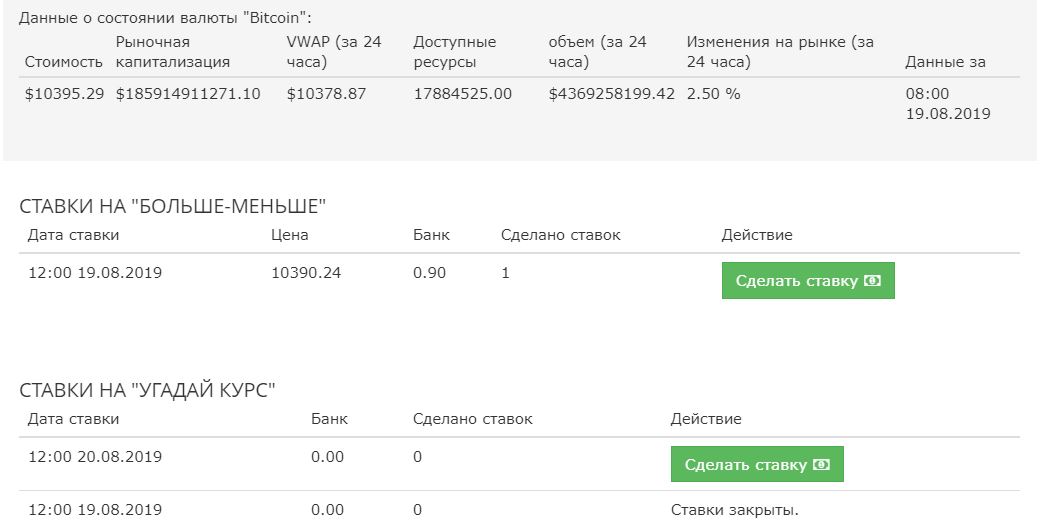This screenshot has height=525, width=1057.
Task: Click the Ставки закрыты status text
Action: pos(734,510)
